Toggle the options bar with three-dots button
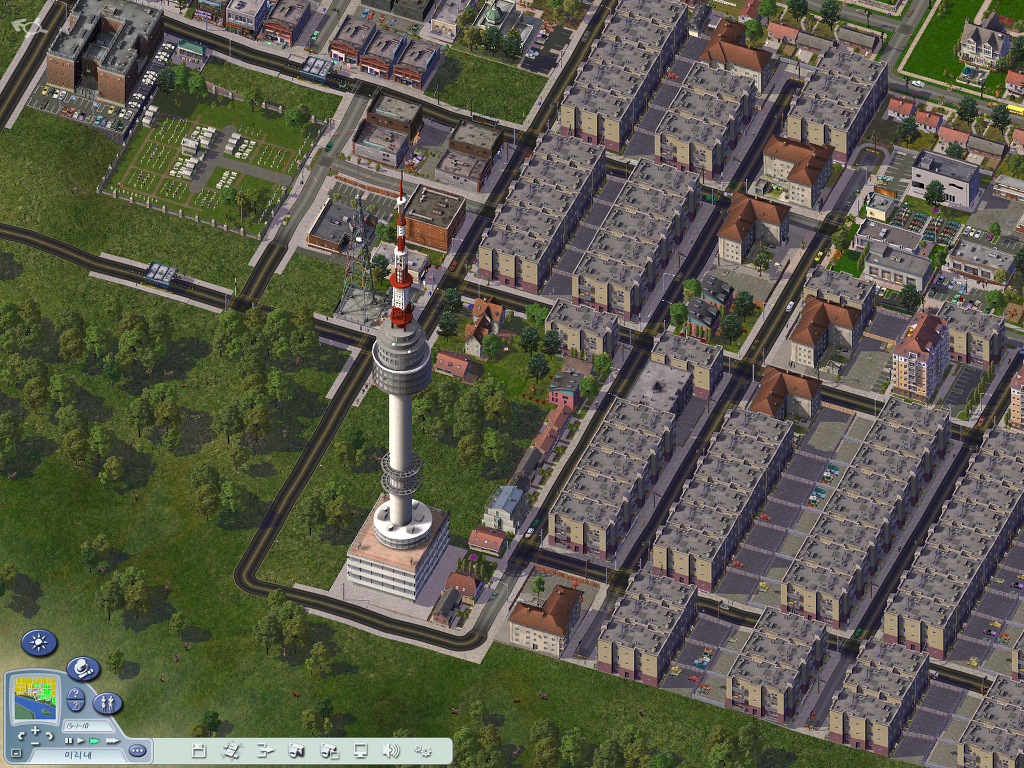 pyautogui.click(x=137, y=750)
